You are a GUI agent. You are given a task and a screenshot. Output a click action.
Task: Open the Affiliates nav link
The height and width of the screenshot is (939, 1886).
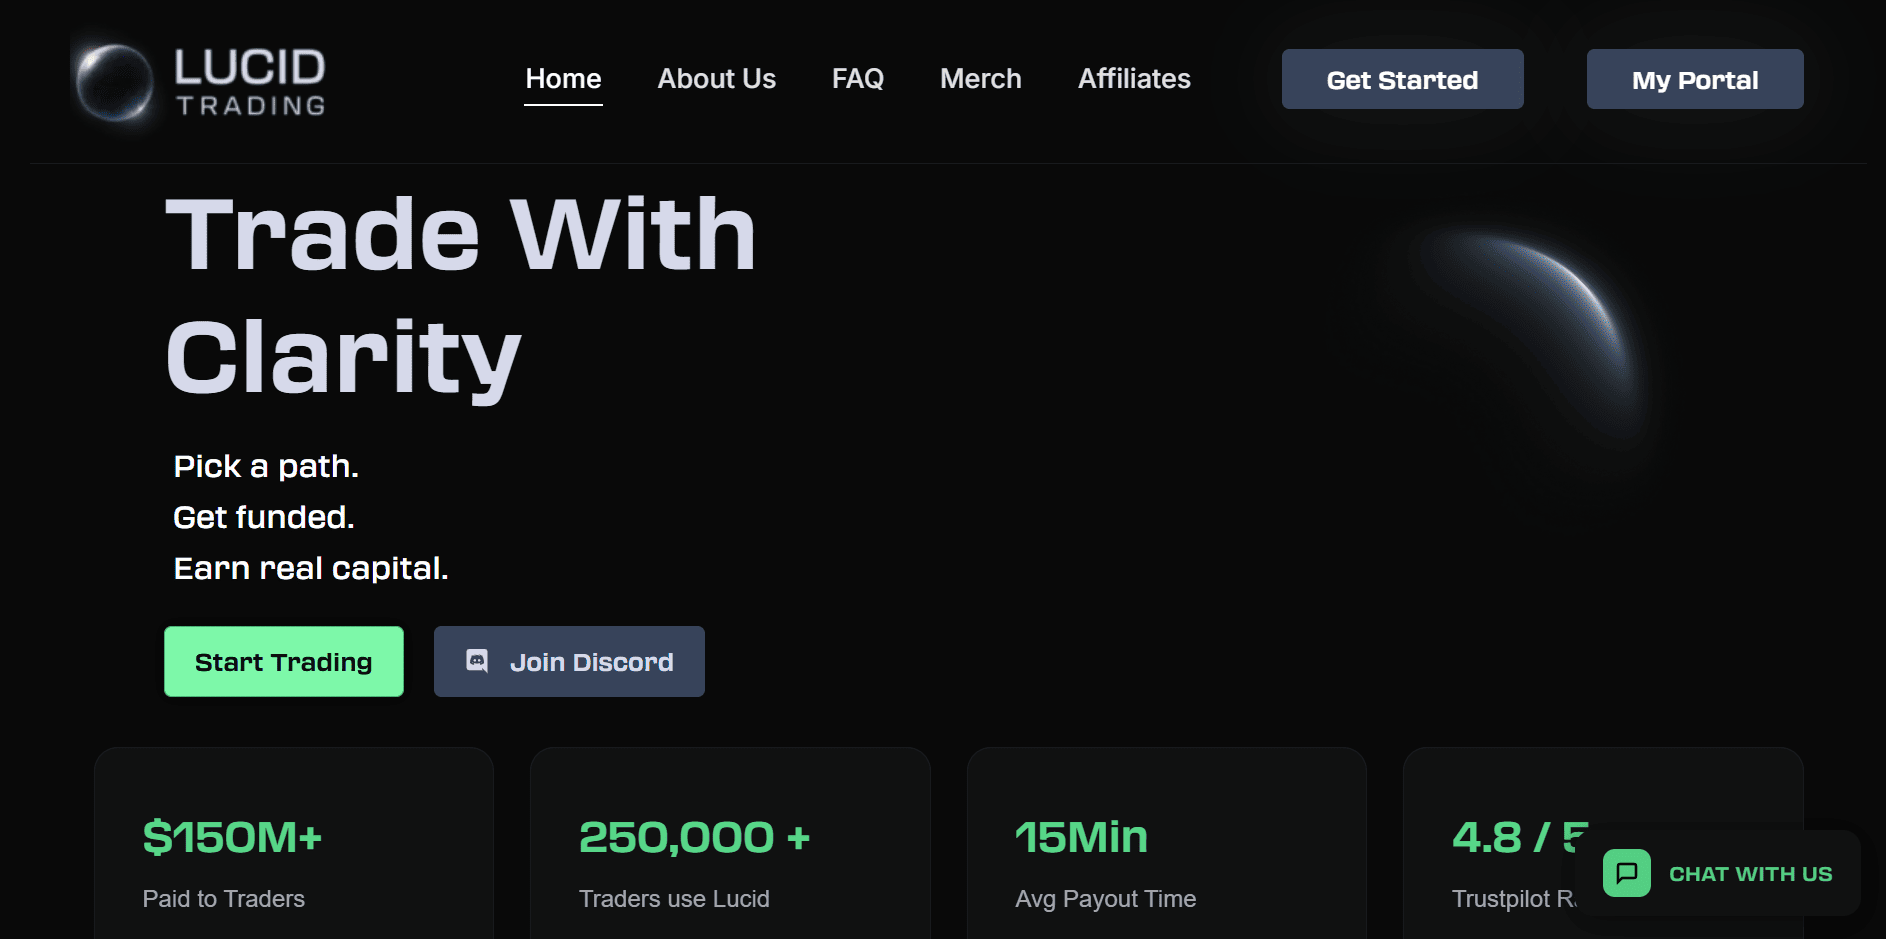[x=1134, y=79]
